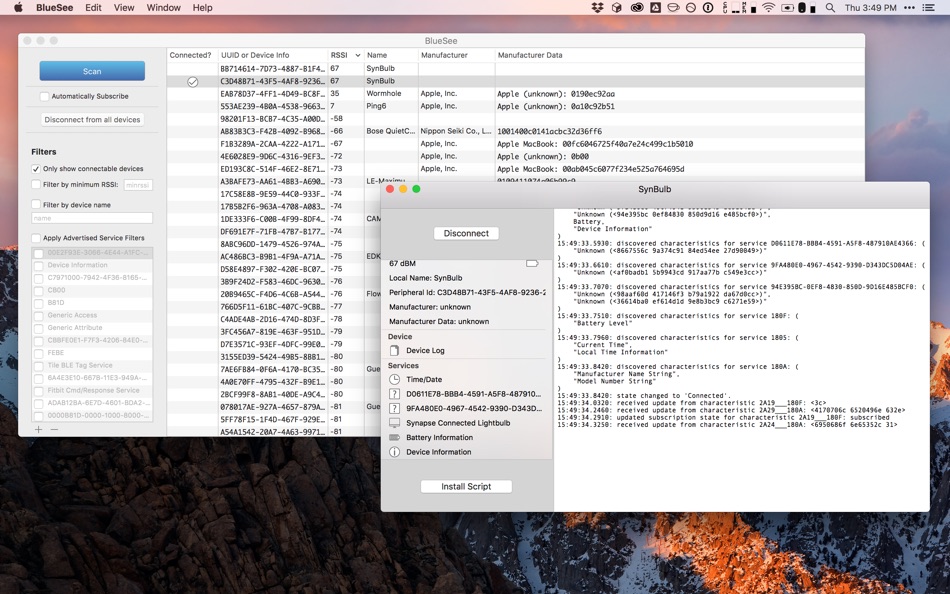Toggle Filter by minimum RSSI checkbox
950x594 pixels.
(36, 185)
